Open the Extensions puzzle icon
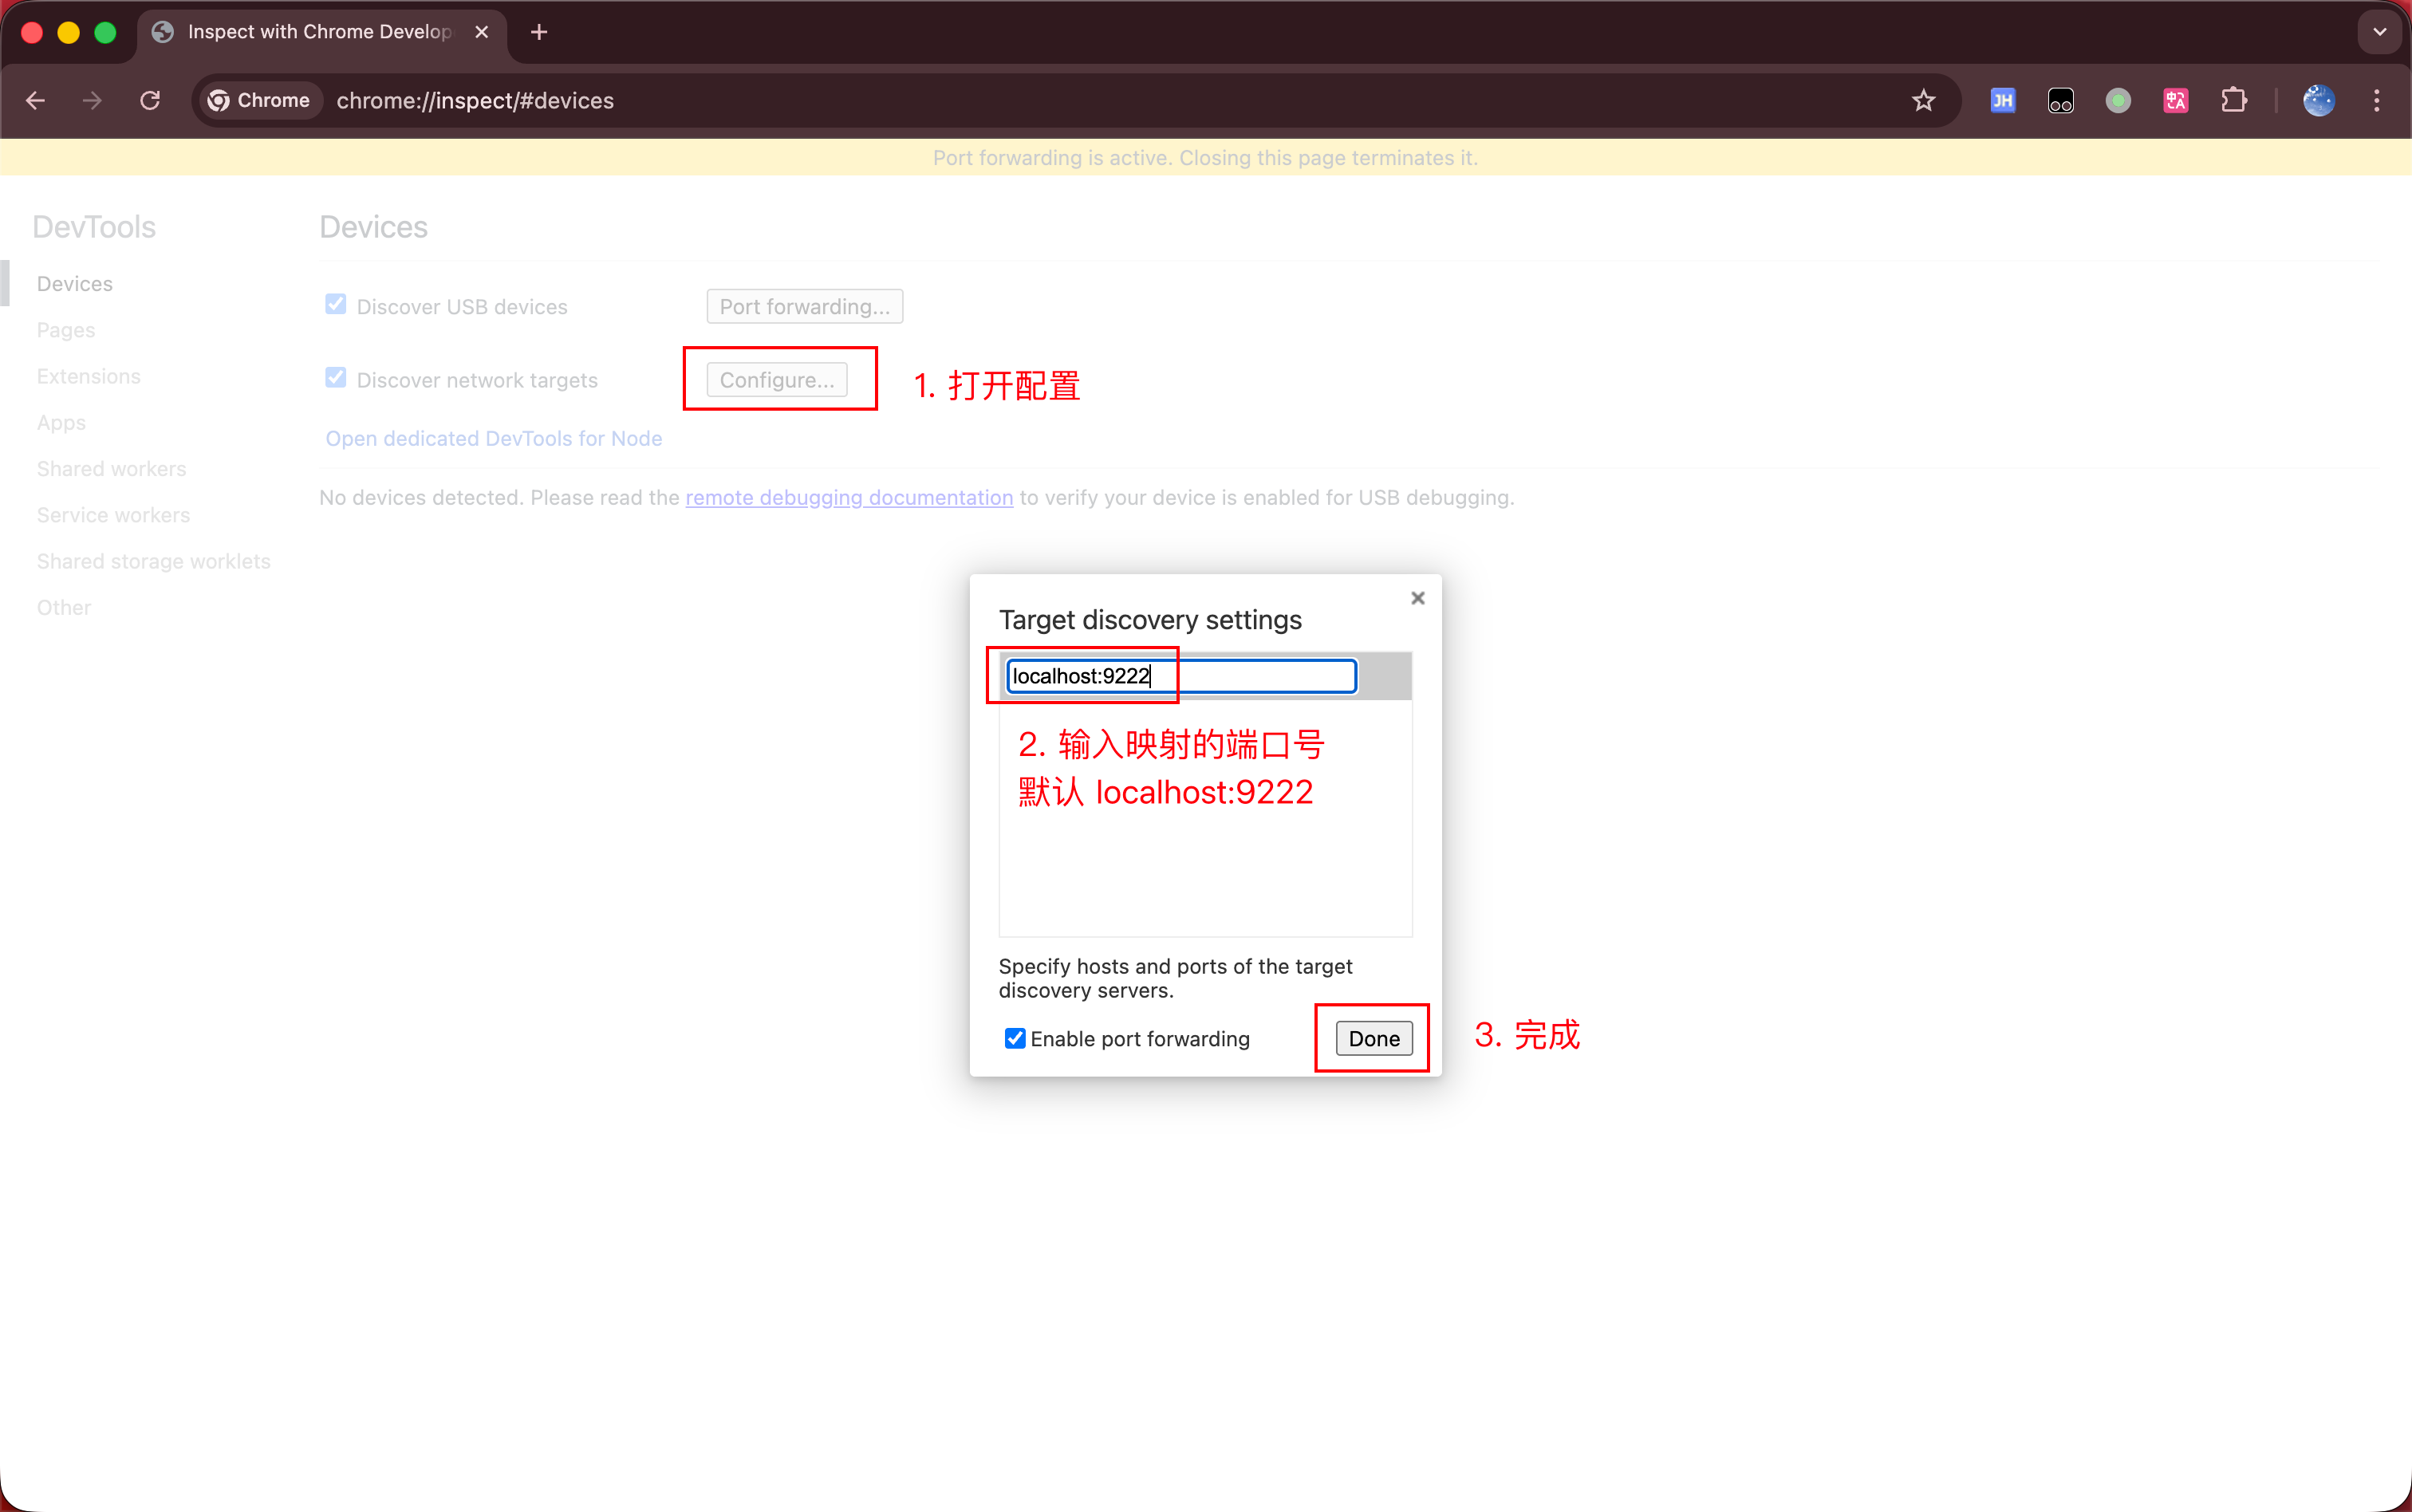 (2233, 100)
